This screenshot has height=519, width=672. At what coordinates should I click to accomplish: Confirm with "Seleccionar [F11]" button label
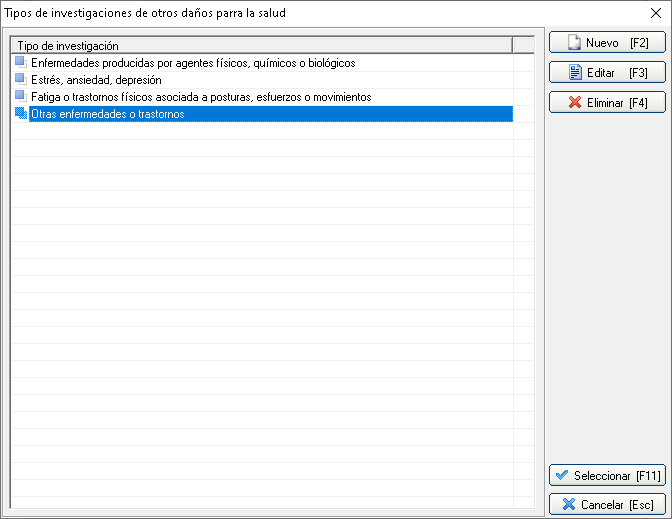coord(617,476)
